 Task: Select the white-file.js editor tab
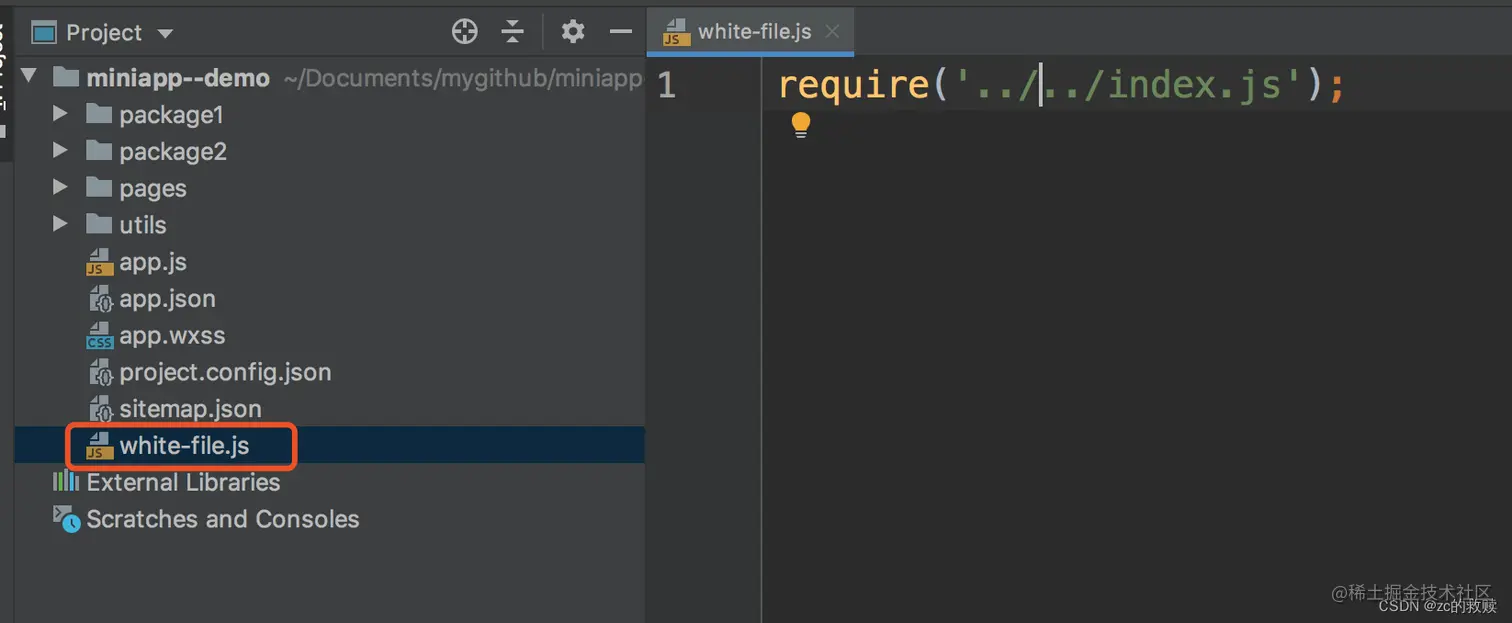(751, 31)
